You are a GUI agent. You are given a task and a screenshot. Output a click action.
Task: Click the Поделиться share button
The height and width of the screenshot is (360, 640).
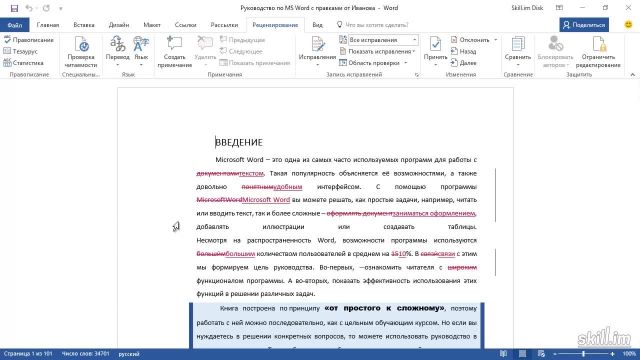tap(584, 25)
